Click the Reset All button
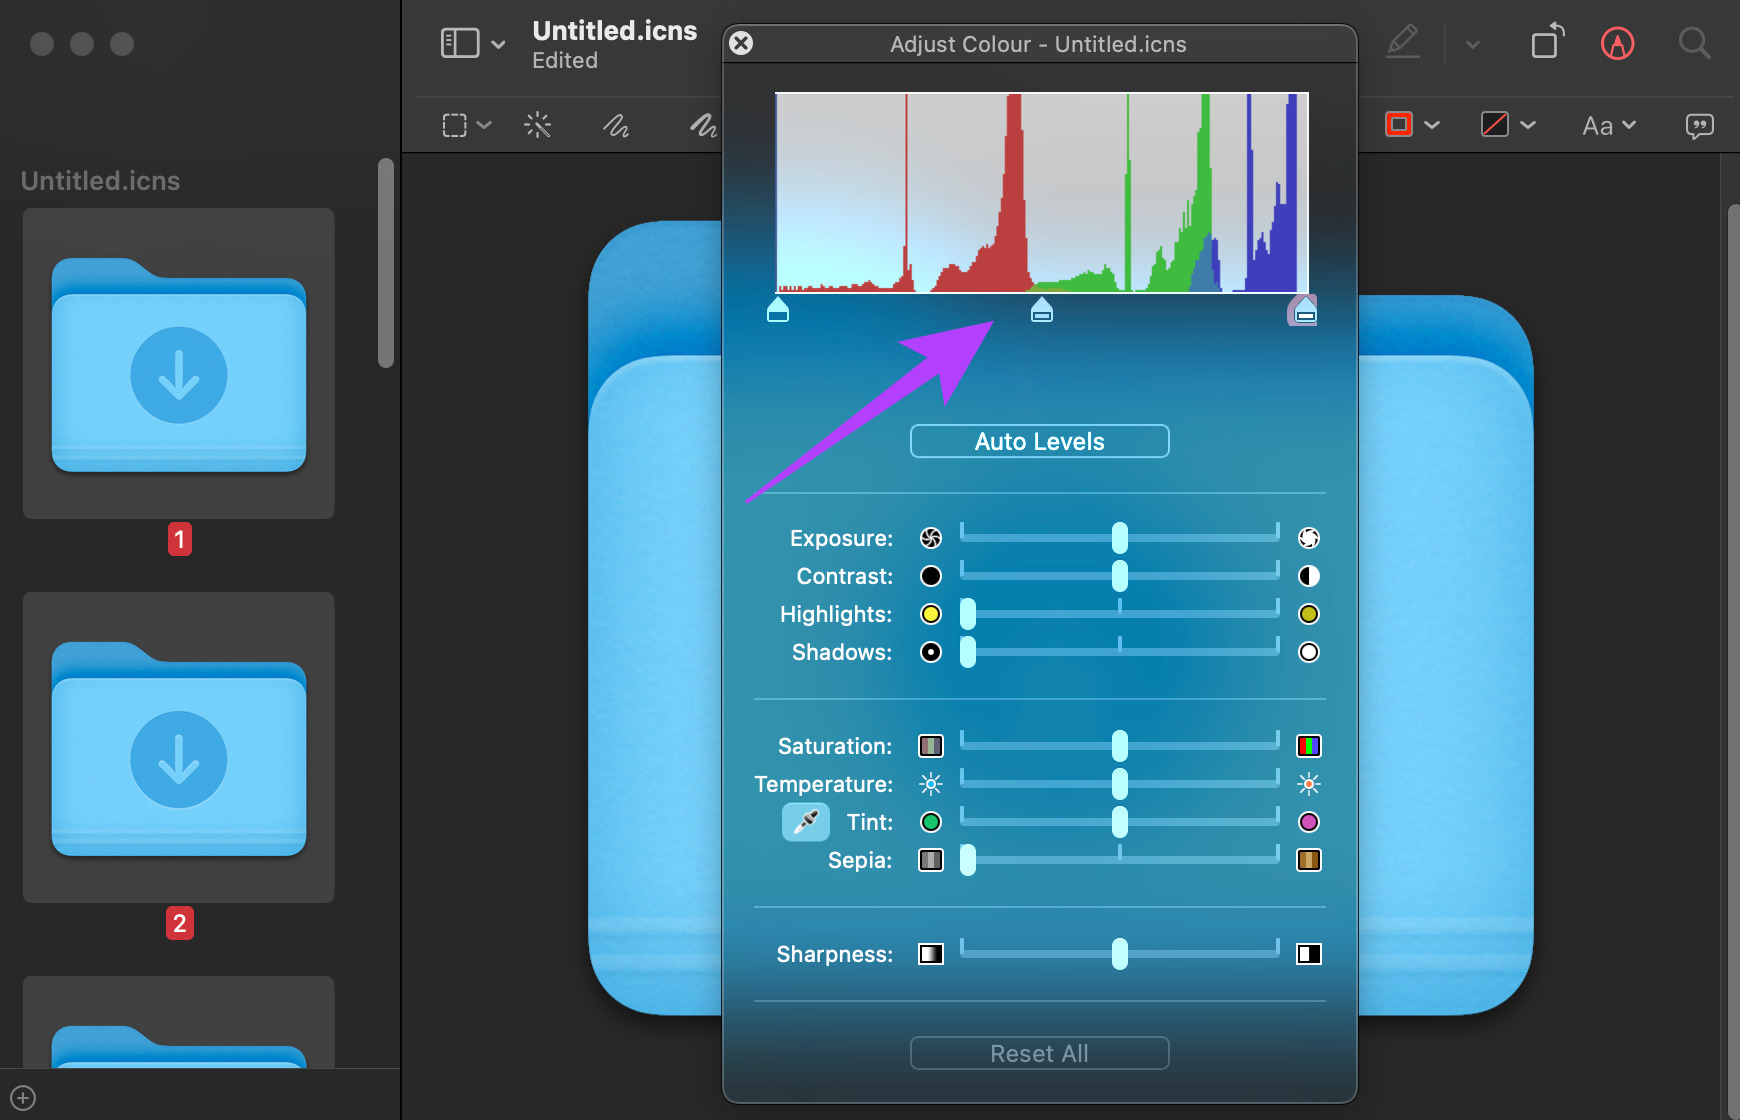Screen dimensions: 1740x1120 point(1040,1053)
